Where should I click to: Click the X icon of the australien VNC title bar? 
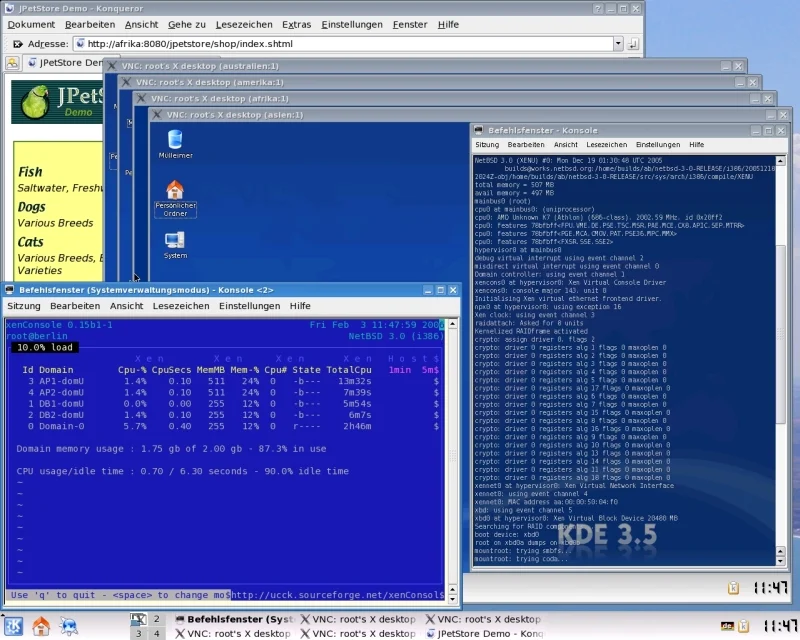112,66
